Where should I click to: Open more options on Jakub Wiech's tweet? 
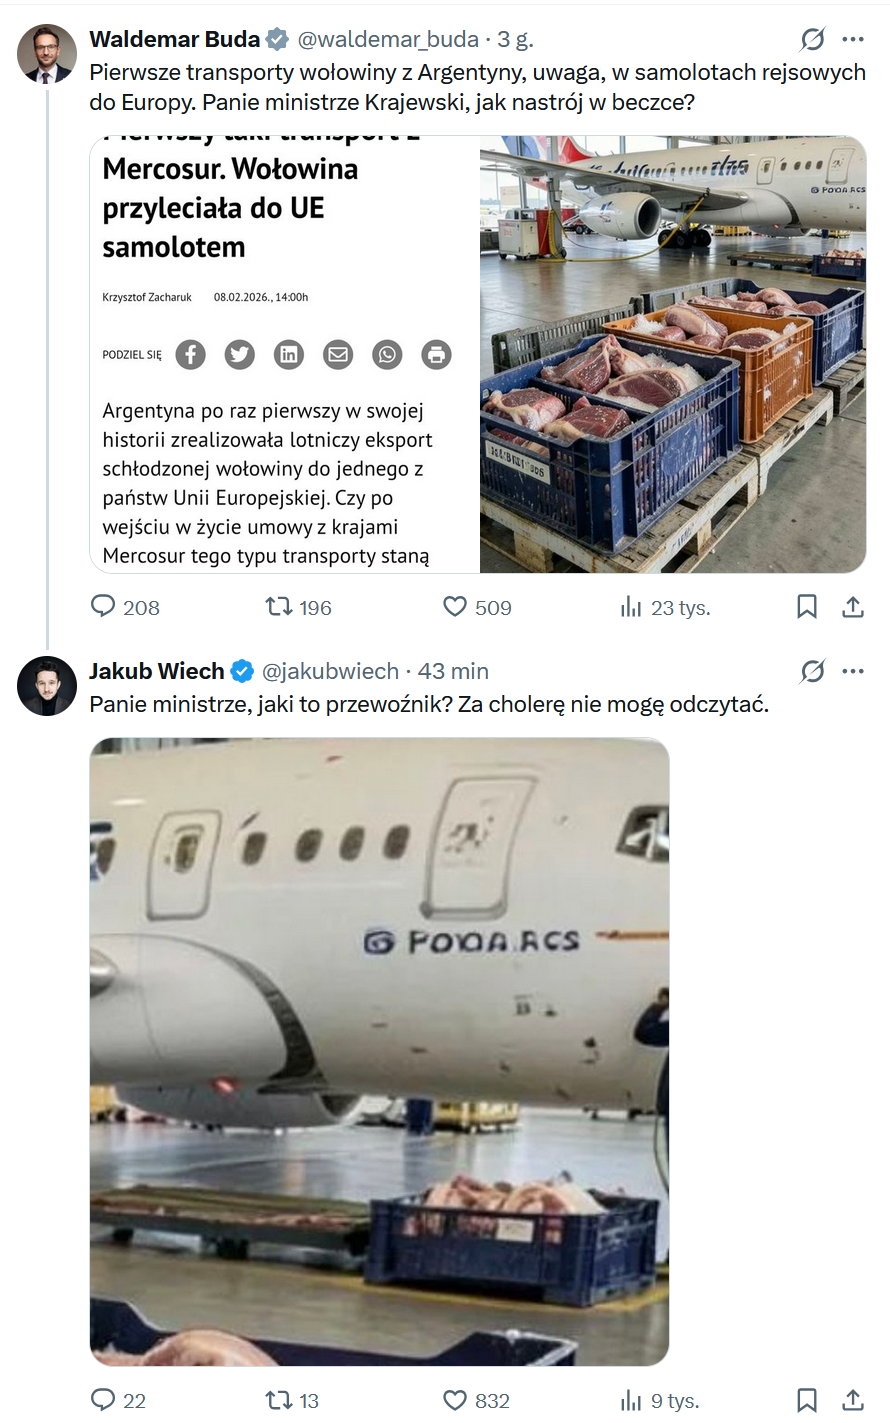pyautogui.click(x=853, y=671)
